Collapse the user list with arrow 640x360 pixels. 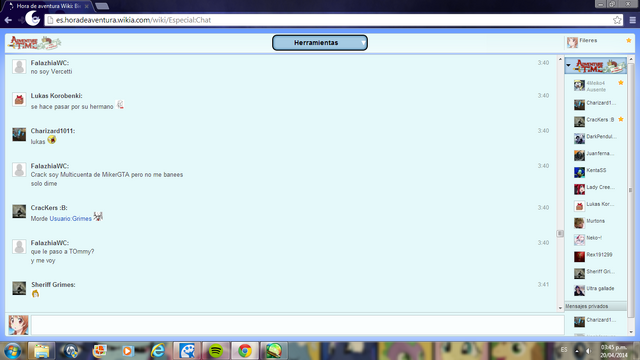coord(568,65)
